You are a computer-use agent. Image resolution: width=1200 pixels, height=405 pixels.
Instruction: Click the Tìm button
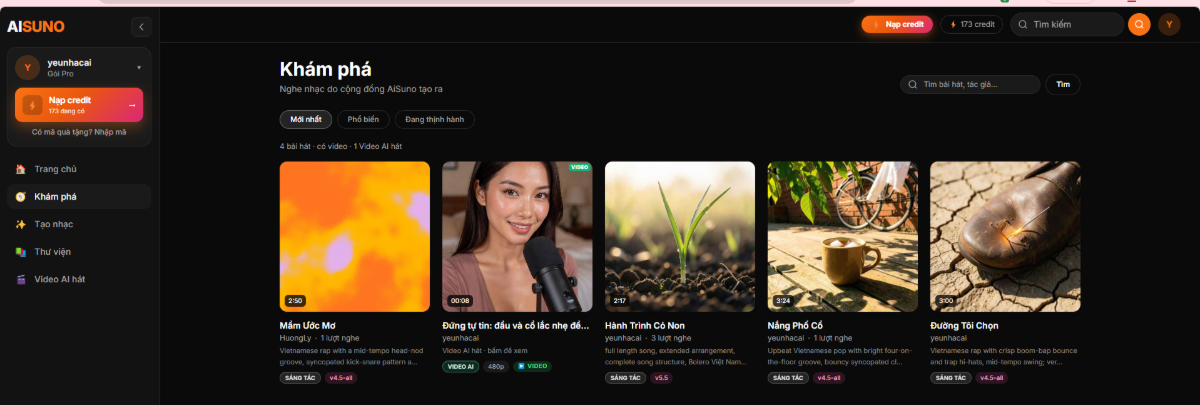[x=1063, y=85]
